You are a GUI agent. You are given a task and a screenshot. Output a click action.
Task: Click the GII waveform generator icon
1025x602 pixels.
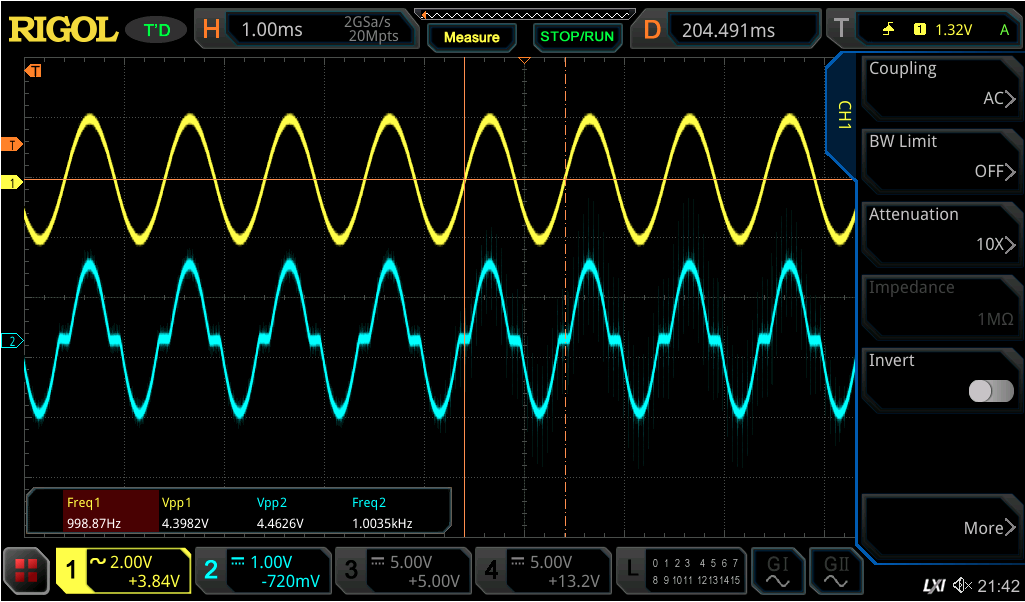coord(836,571)
